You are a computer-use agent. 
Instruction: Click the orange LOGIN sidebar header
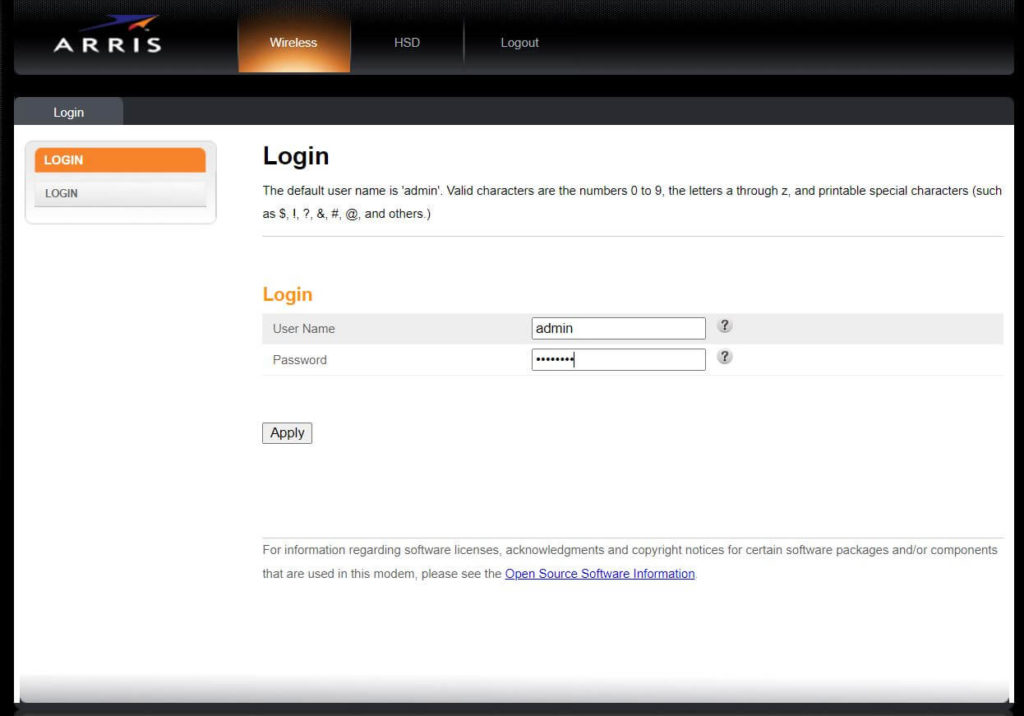(x=120, y=160)
